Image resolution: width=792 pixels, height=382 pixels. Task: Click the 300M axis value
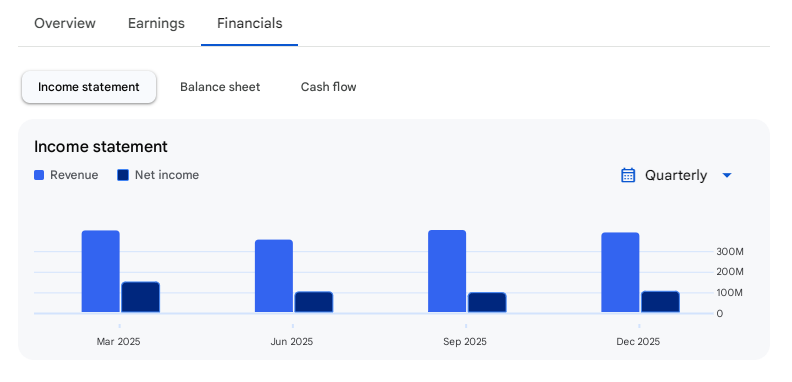pos(730,252)
